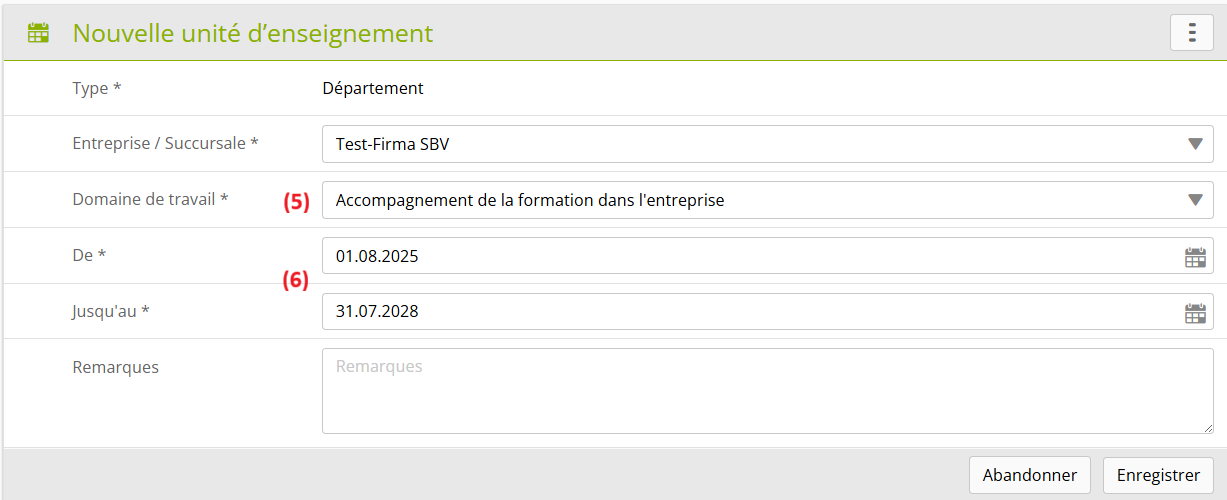
Task: Click the arrow of the Domaine de travail dropdown
Action: (x=1195, y=200)
